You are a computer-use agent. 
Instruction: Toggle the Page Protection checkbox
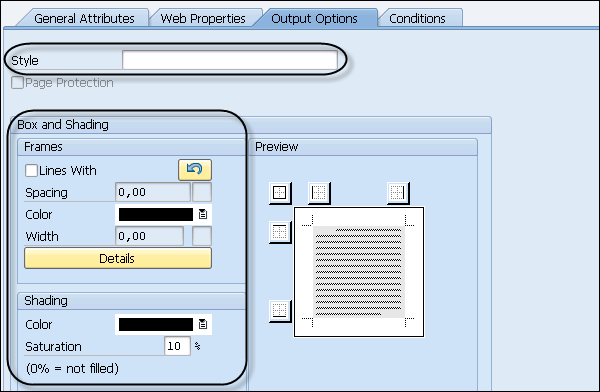tap(17, 83)
